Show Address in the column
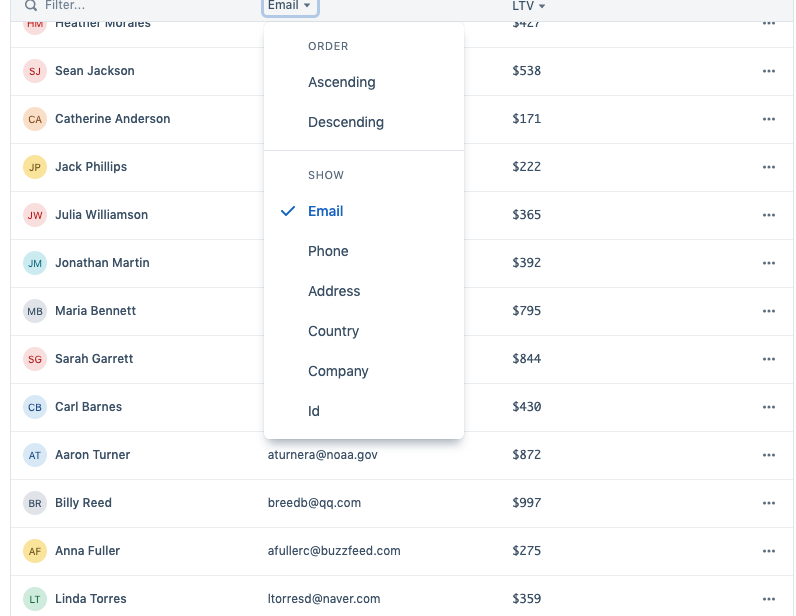796x616 pixels. [x=364, y=291]
